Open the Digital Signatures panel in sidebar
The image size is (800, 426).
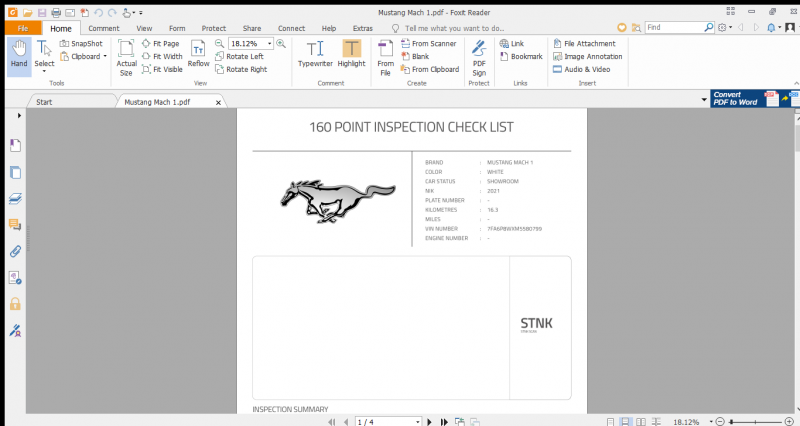tap(15, 331)
